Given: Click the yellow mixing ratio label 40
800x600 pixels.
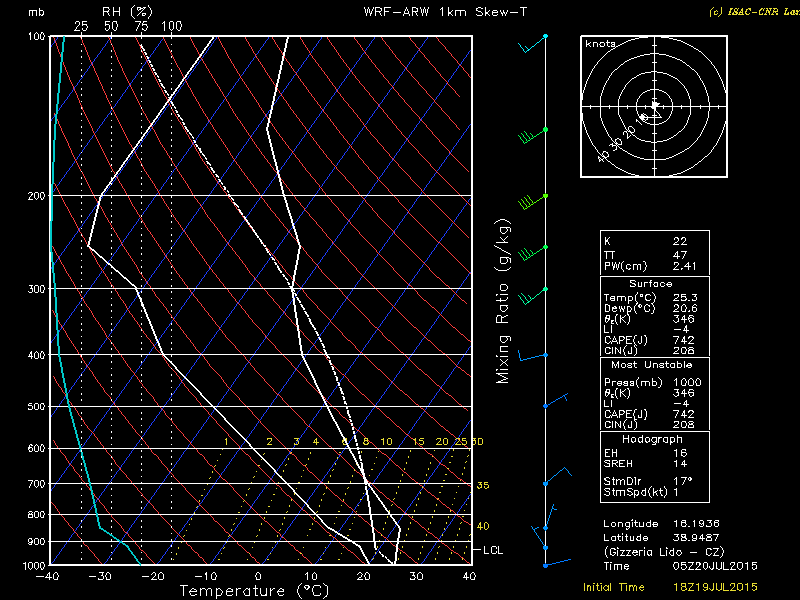Looking at the screenshot, I should (x=483, y=526).
